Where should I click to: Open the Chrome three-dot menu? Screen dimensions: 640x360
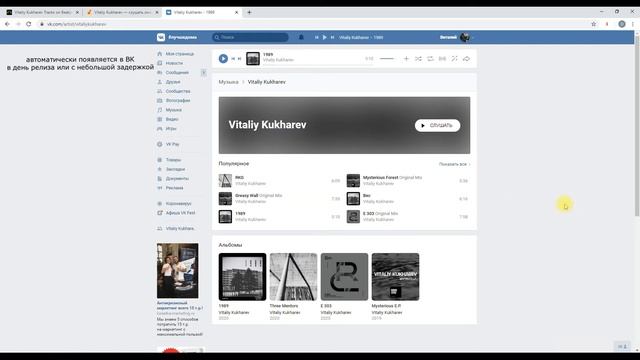[x=633, y=24]
